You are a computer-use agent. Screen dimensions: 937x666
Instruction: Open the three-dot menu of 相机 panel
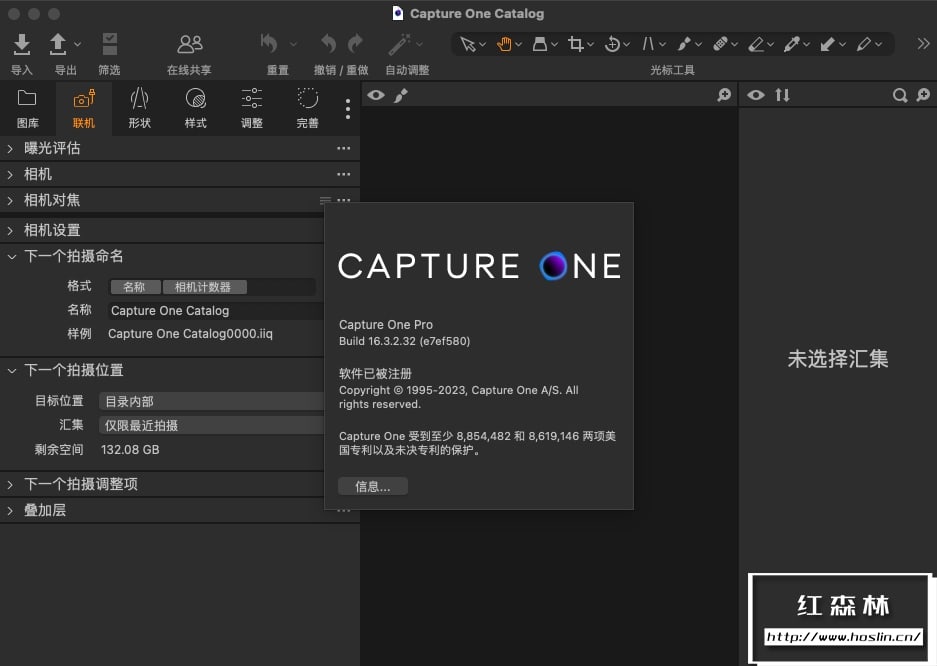(x=343, y=174)
